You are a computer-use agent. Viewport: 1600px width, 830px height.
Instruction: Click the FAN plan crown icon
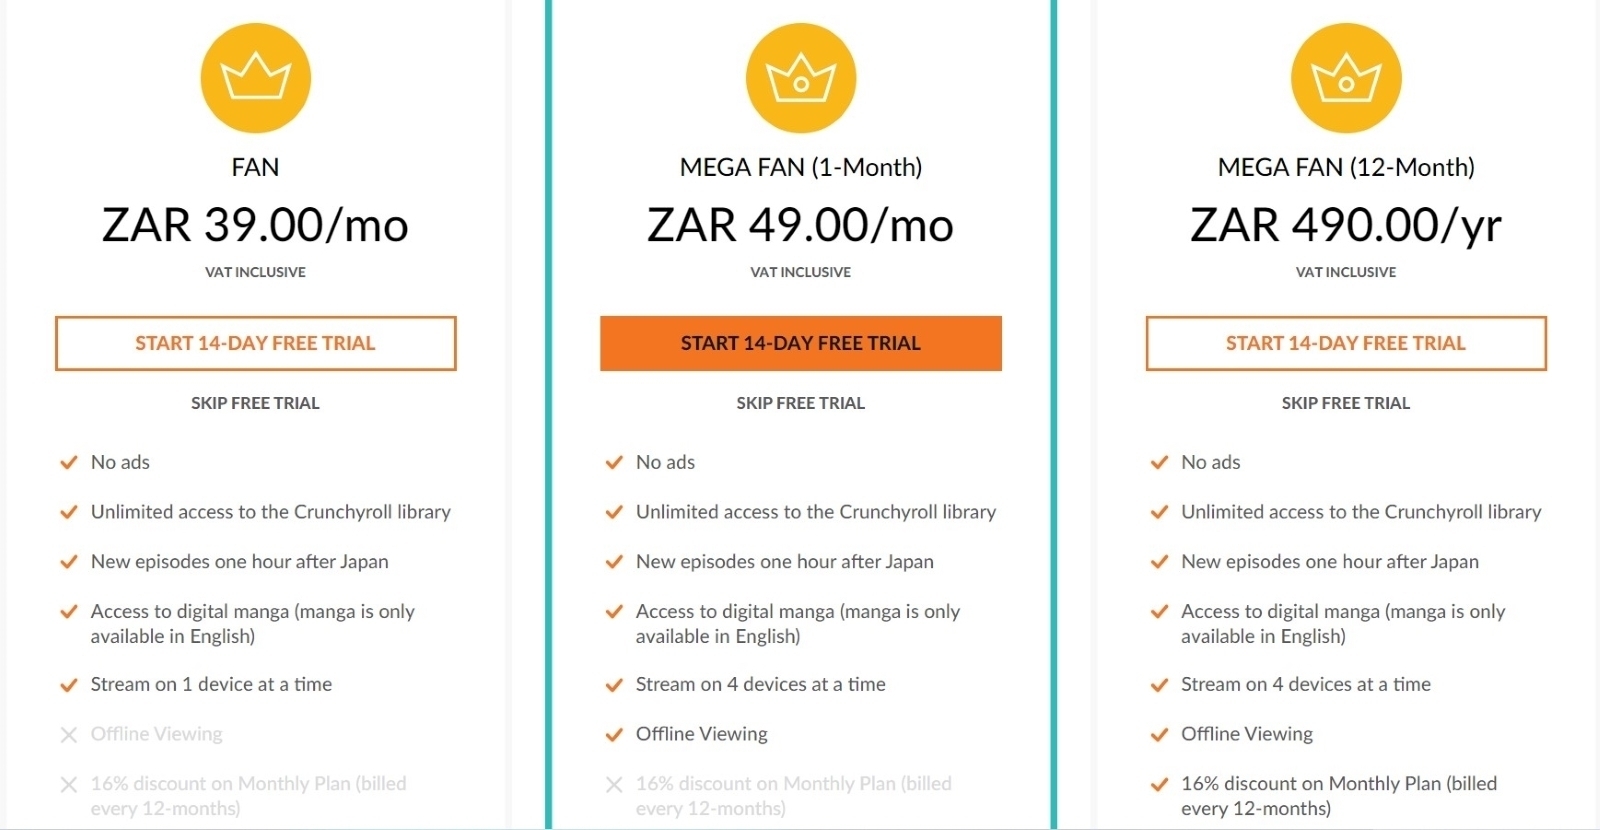click(255, 77)
